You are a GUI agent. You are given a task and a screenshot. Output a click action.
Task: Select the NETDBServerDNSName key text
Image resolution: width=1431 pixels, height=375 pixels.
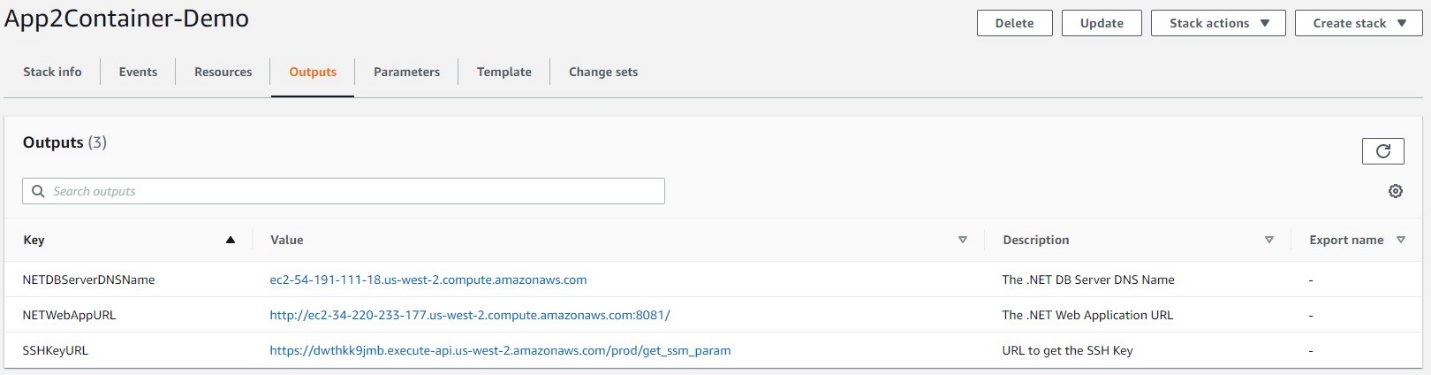[88, 280]
